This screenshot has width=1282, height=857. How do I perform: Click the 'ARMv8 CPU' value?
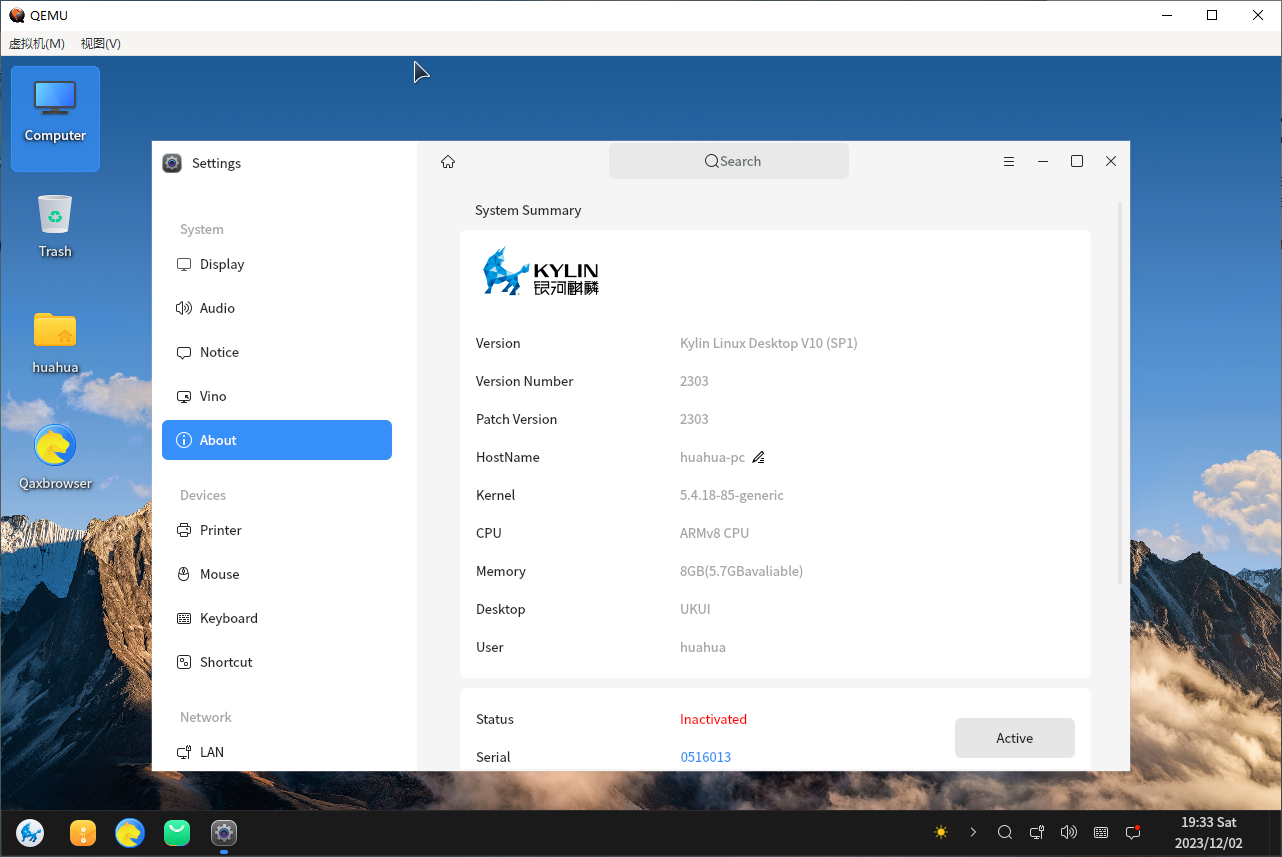pos(714,533)
